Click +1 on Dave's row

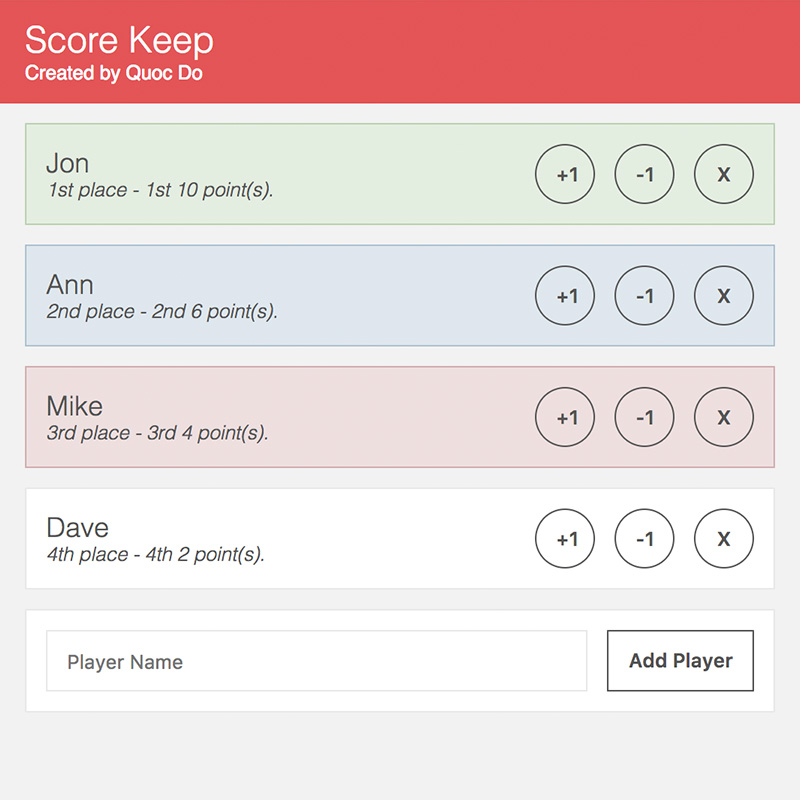[x=565, y=538]
